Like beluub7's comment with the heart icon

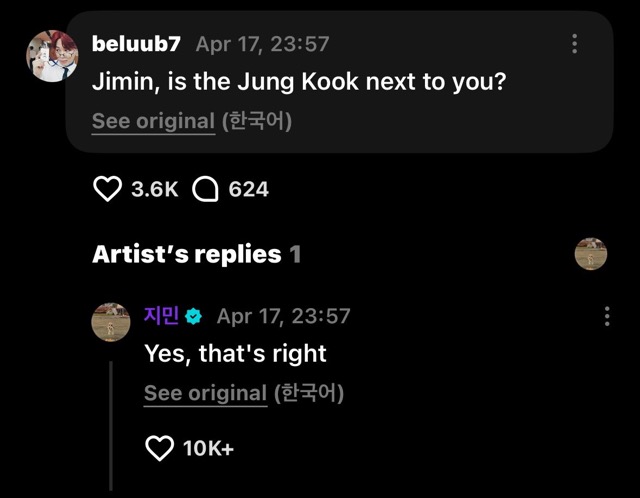(107, 189)
